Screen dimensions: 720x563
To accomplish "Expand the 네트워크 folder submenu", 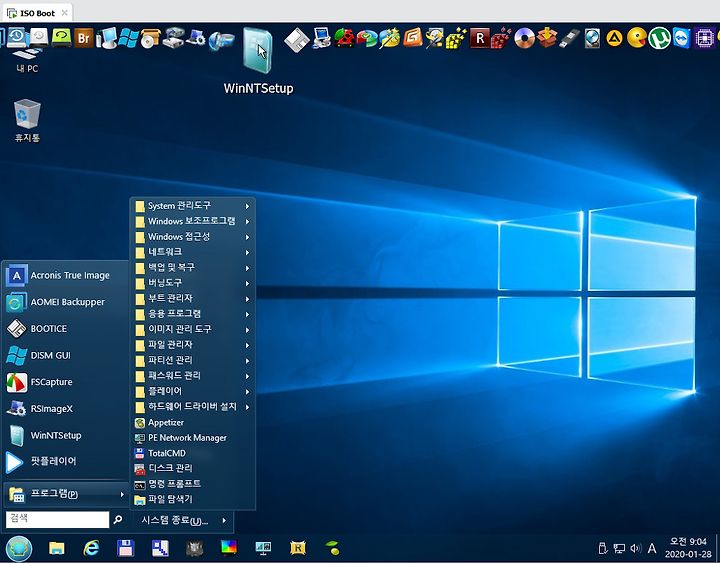I will click(193, 252).
